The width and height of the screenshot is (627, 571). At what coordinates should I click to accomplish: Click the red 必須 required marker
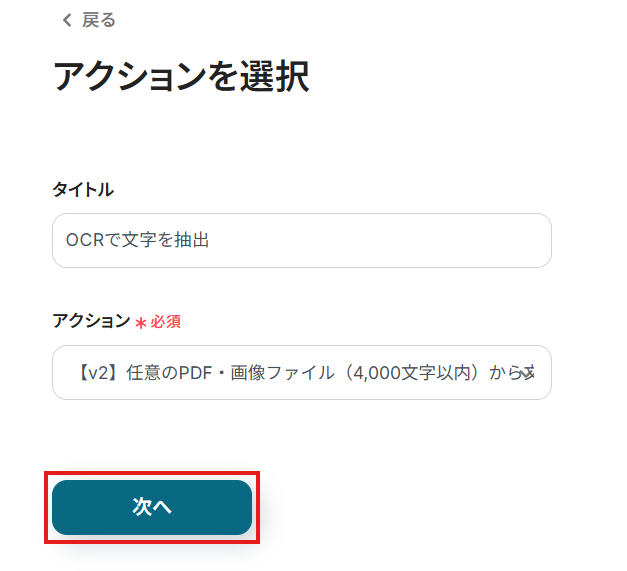point(166,322)
